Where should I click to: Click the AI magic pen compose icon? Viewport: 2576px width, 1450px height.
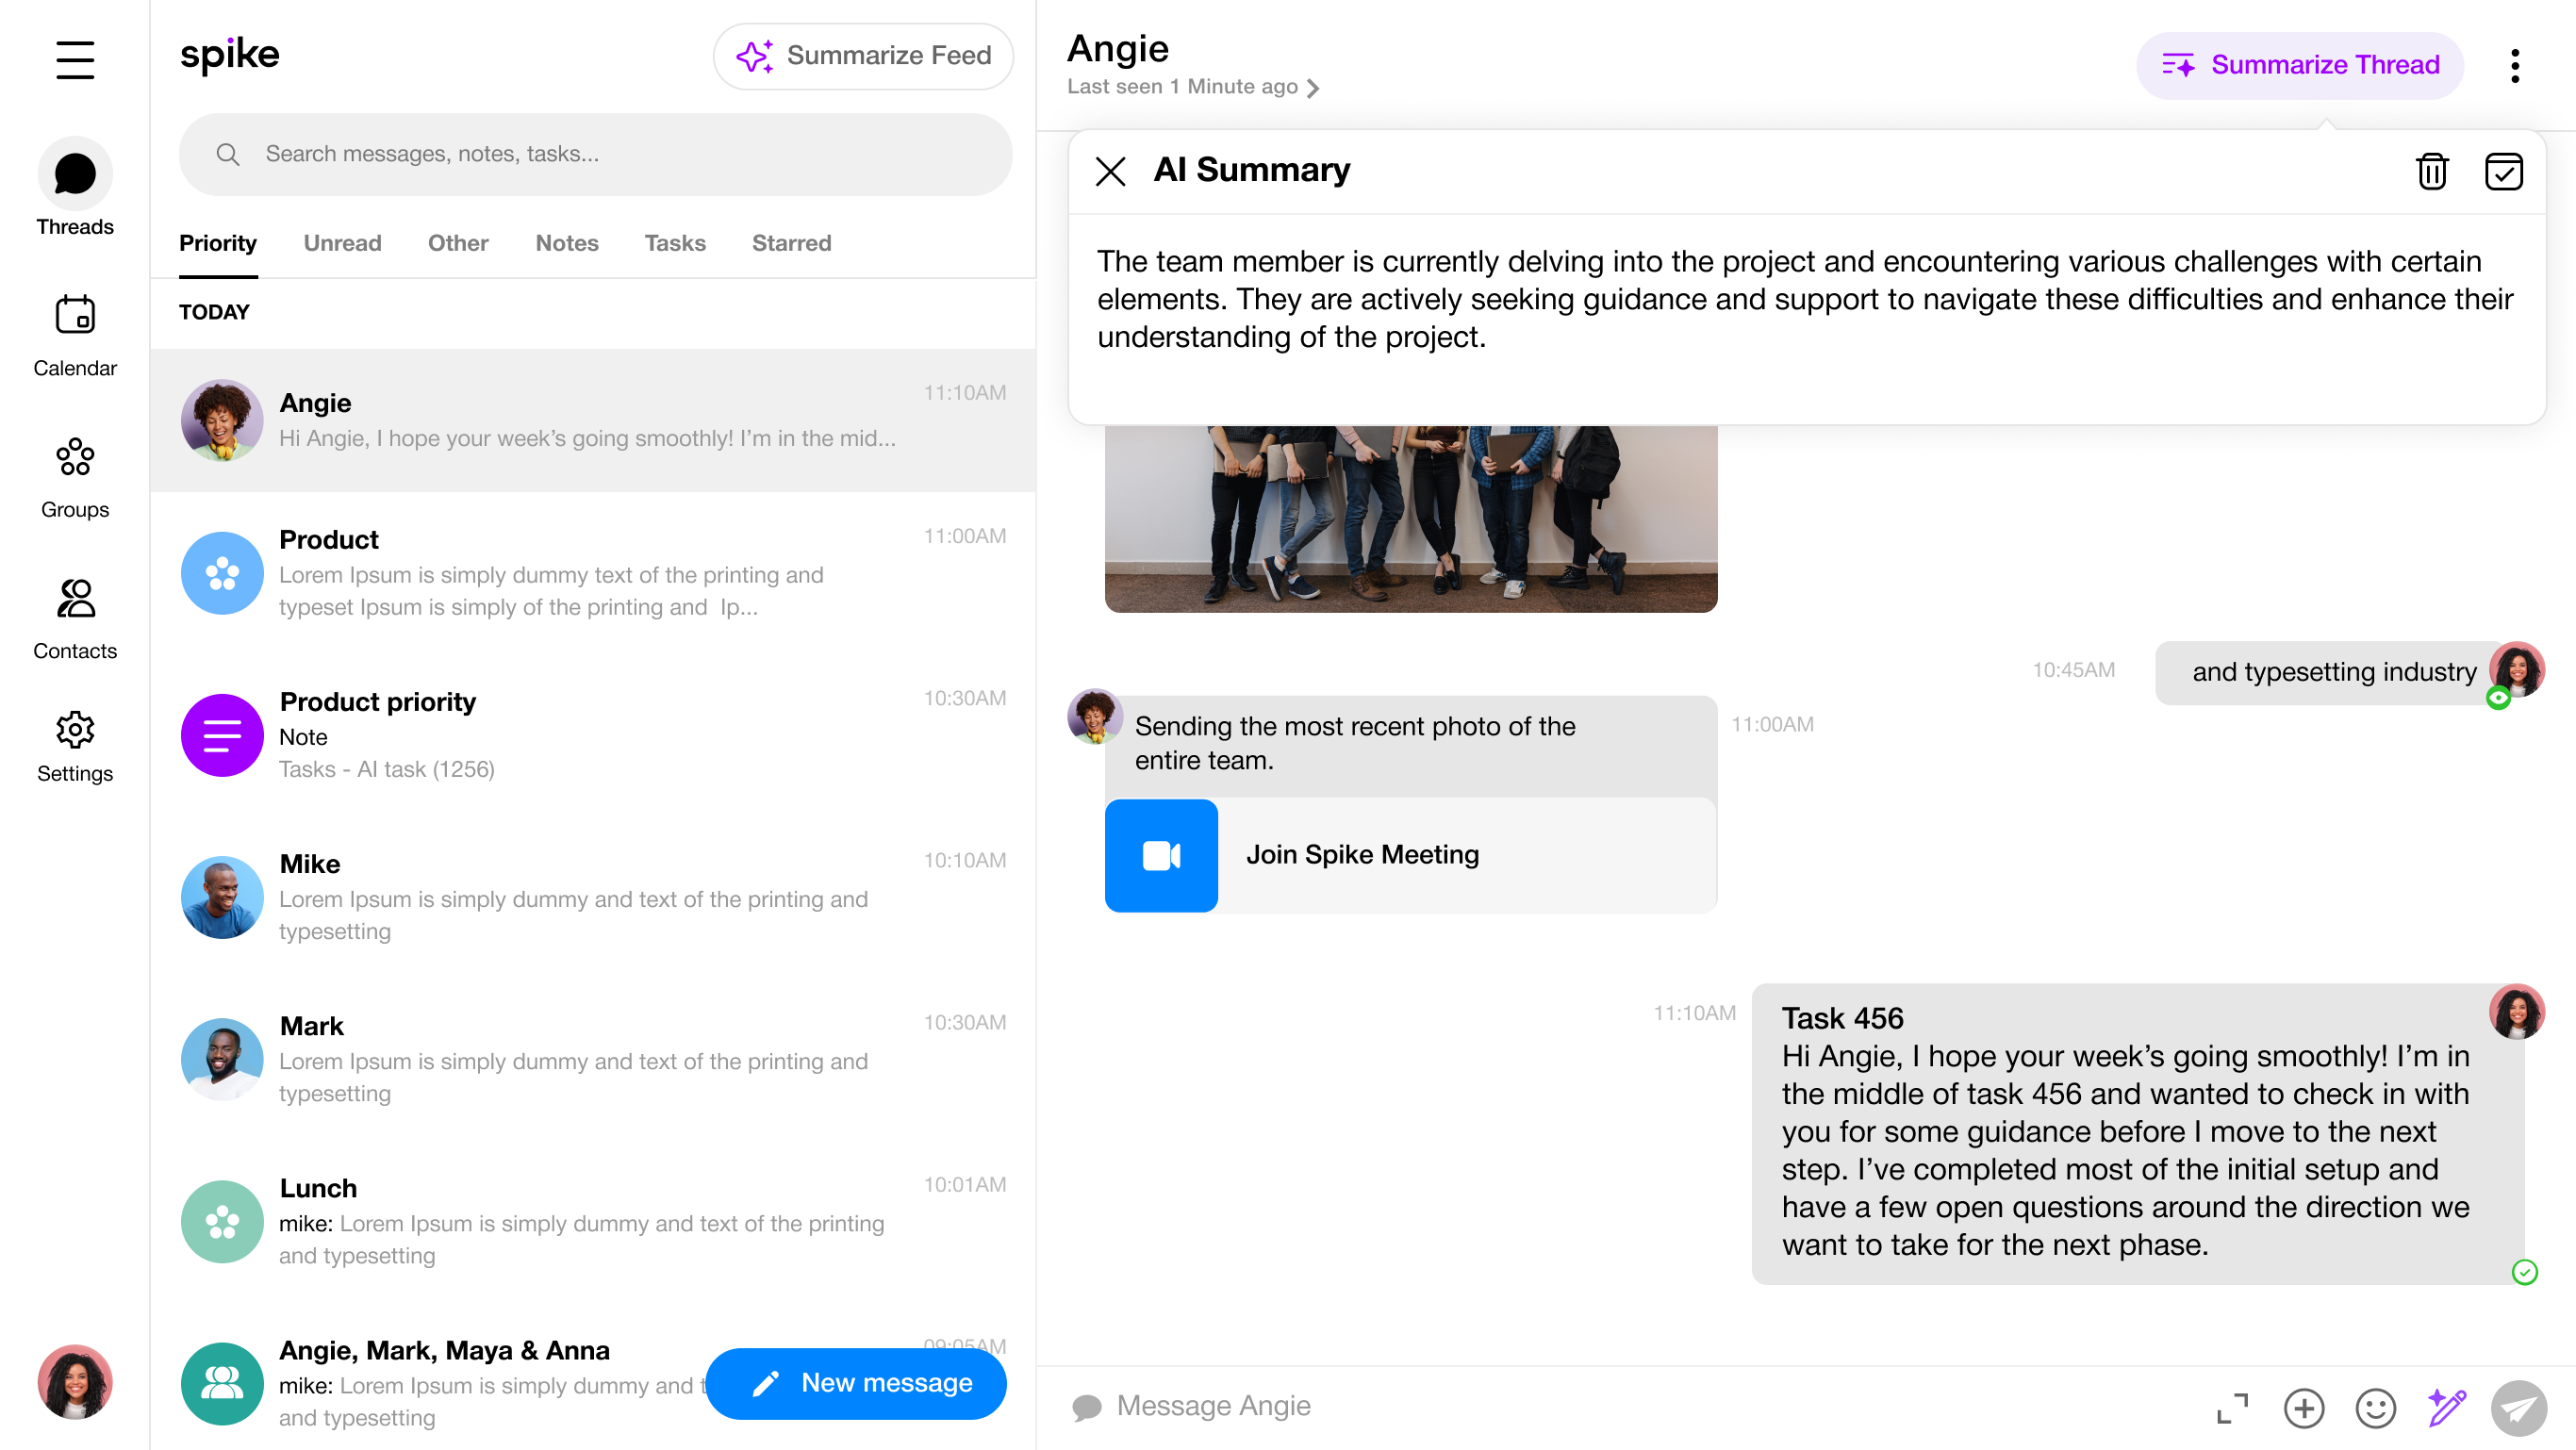click(2446, 1408)
